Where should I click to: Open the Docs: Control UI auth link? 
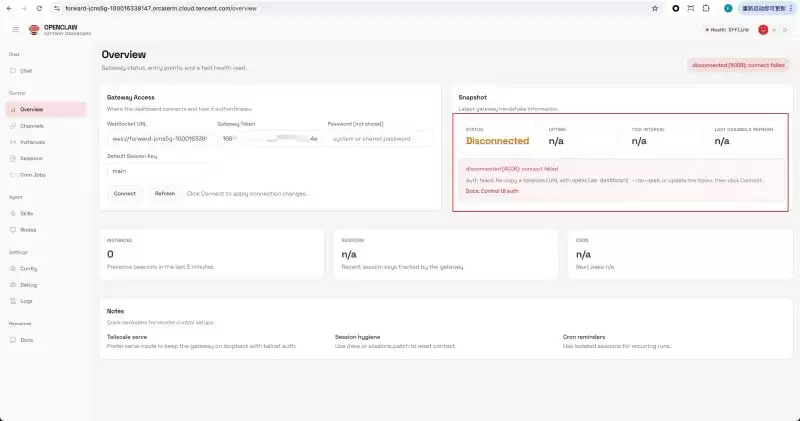point(492,191)
